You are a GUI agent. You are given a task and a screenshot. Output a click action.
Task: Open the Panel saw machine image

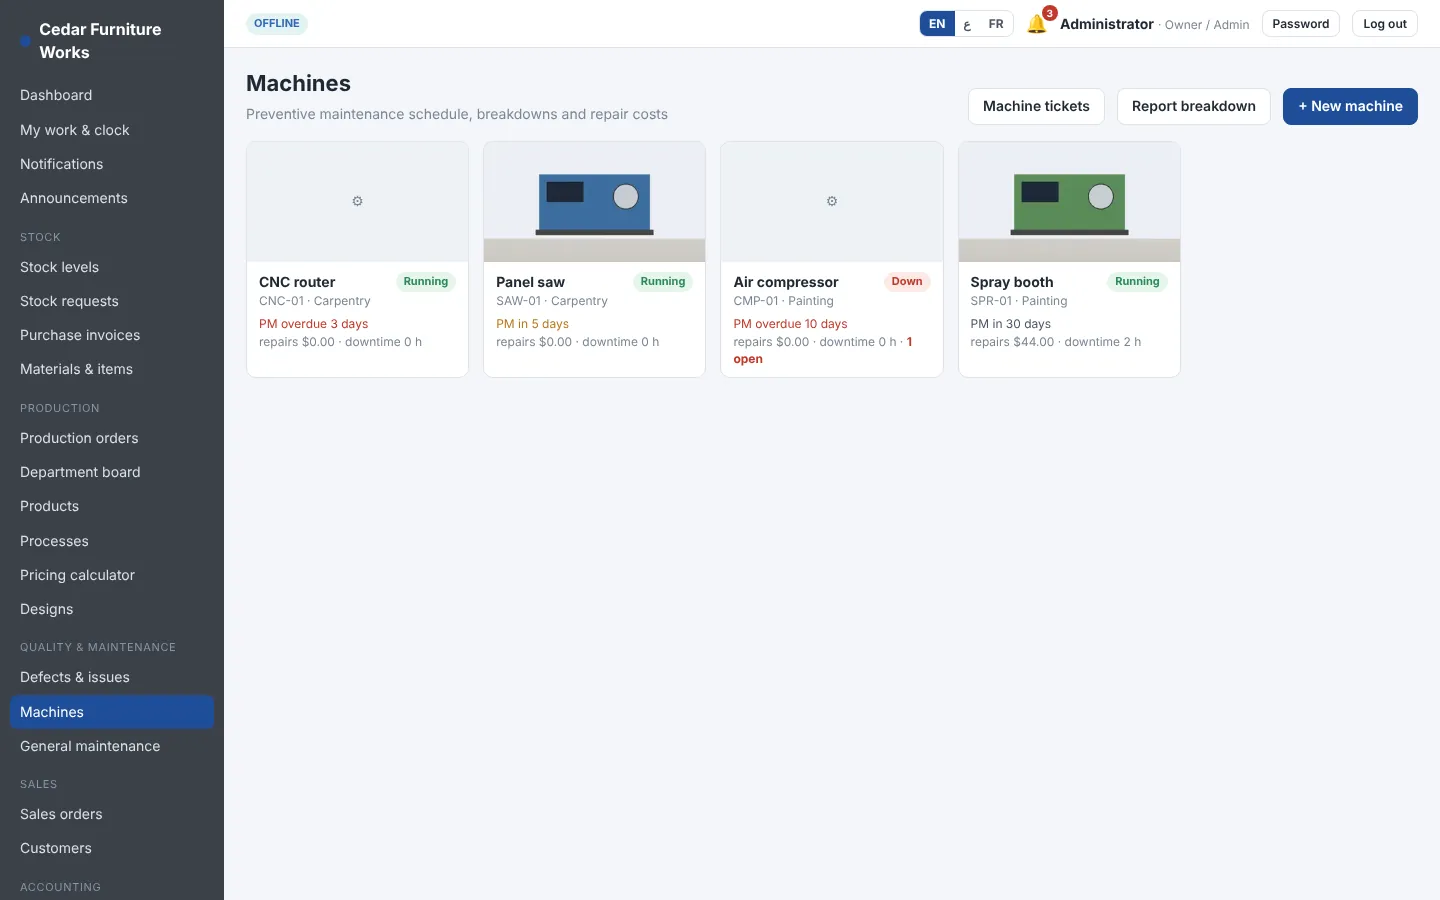click(x=594, y=202)
